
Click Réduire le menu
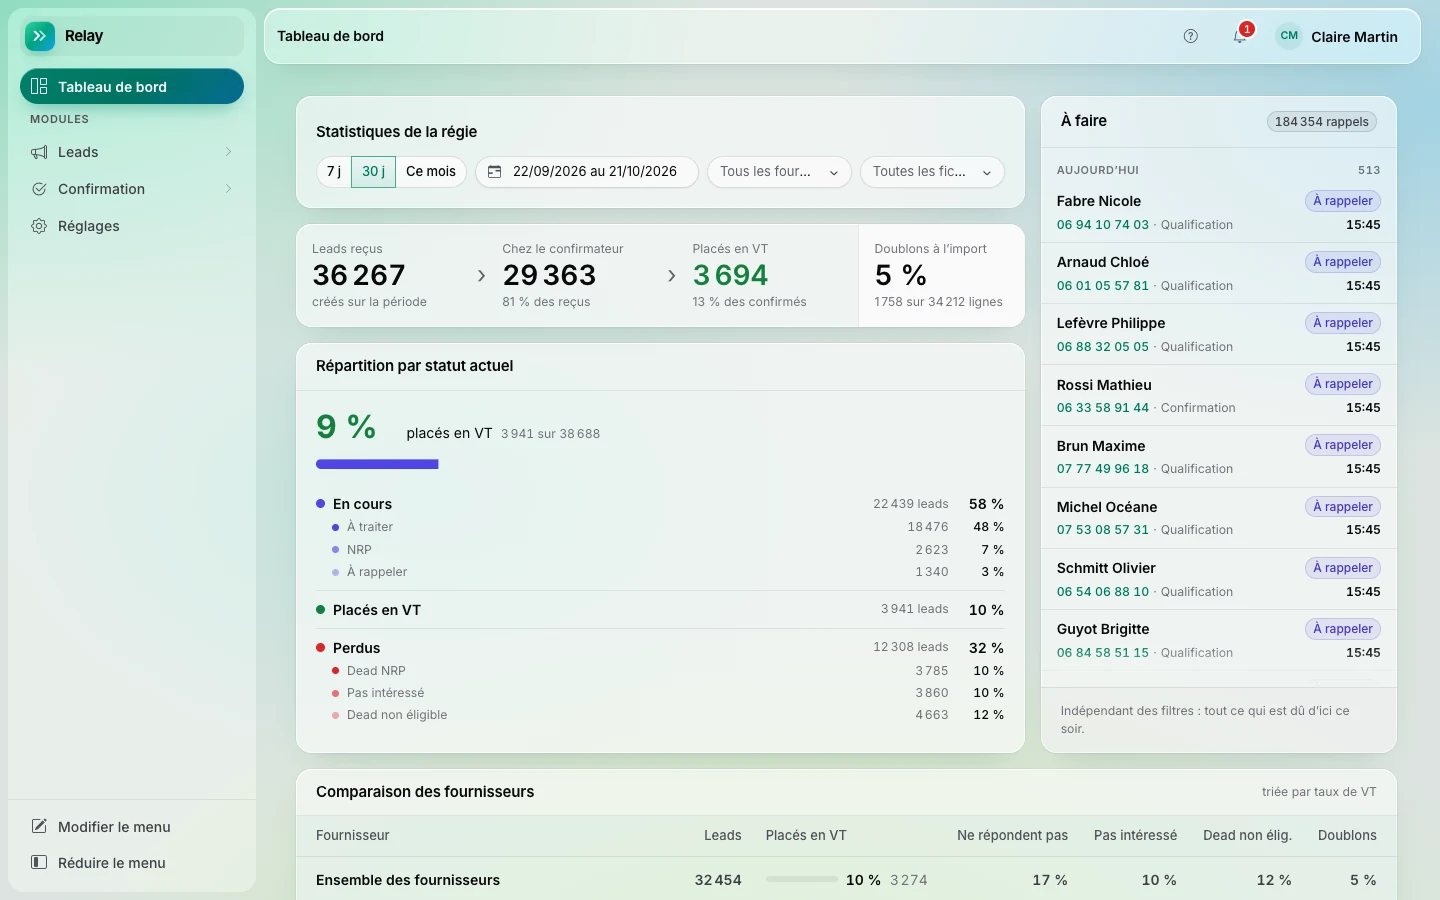click(132, 863)
